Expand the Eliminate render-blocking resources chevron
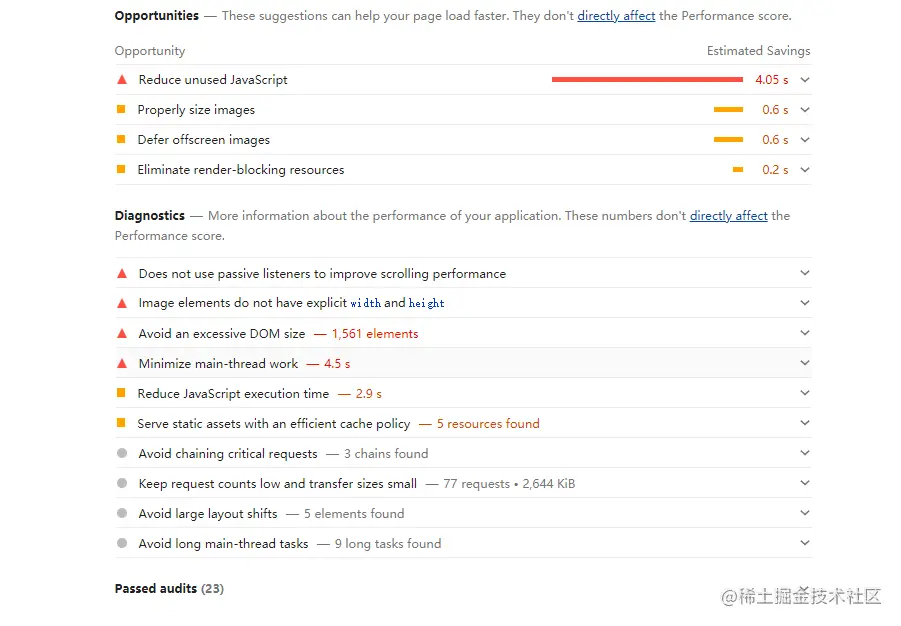901x626 pixels. [805, 170]
